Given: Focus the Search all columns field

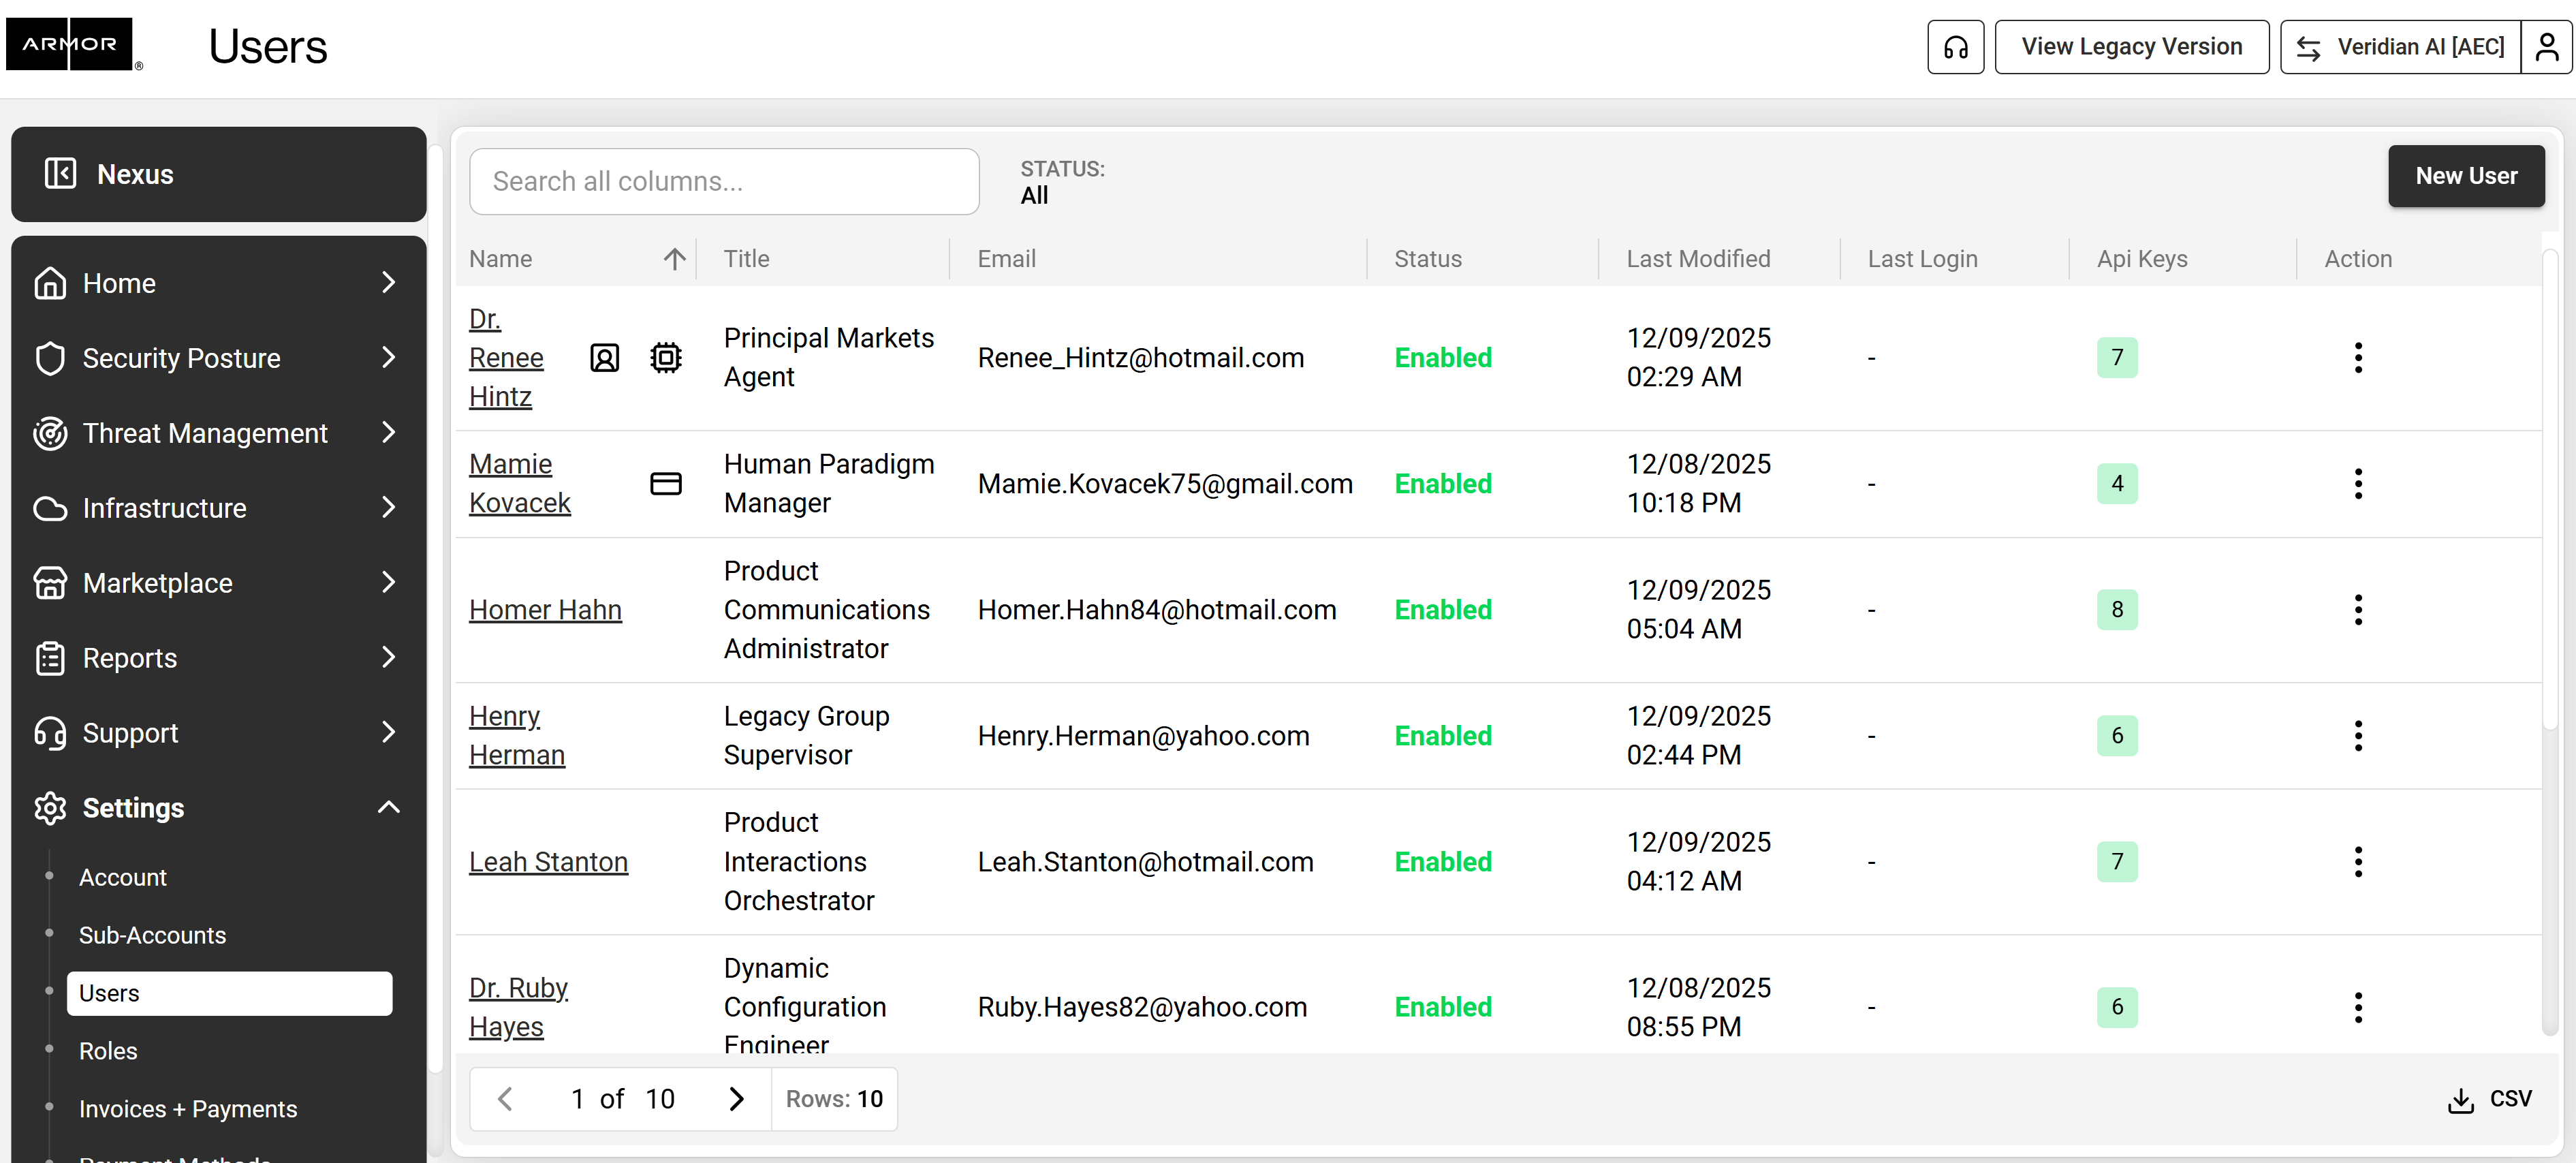Looking at the screenshot, I should pyautogui.click(x=724, y=182).
